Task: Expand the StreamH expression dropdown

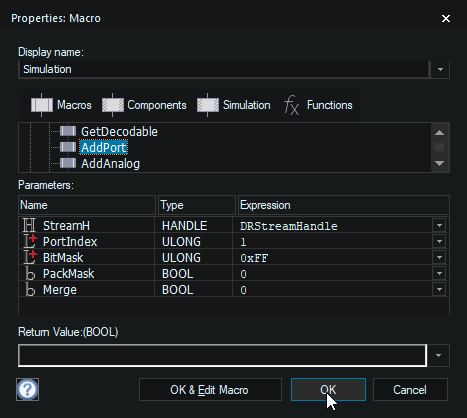Action: coord(439,226)
